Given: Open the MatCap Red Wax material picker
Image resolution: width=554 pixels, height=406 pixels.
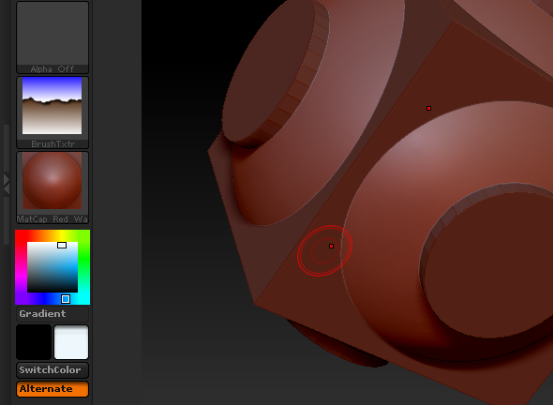Looking at the screenshot, I should pos(52,187).
